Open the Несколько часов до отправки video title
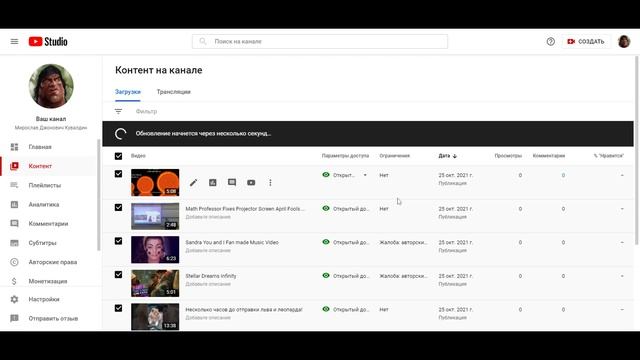 tap(244, 309)
